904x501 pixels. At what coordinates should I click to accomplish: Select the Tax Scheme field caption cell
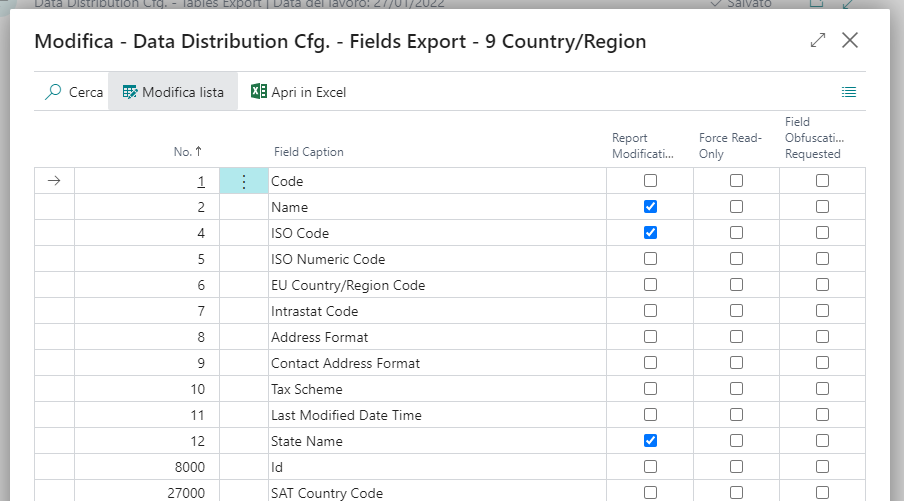(306, 389)
